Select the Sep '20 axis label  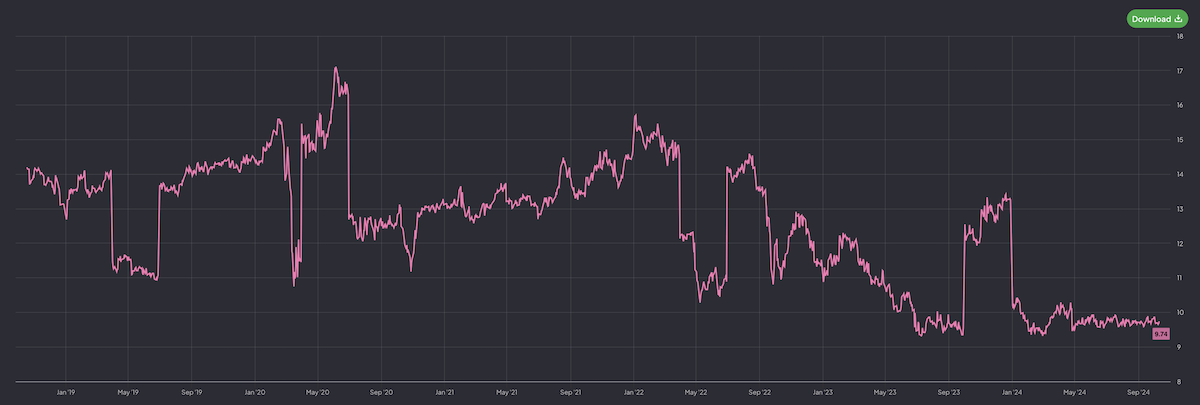381,394
